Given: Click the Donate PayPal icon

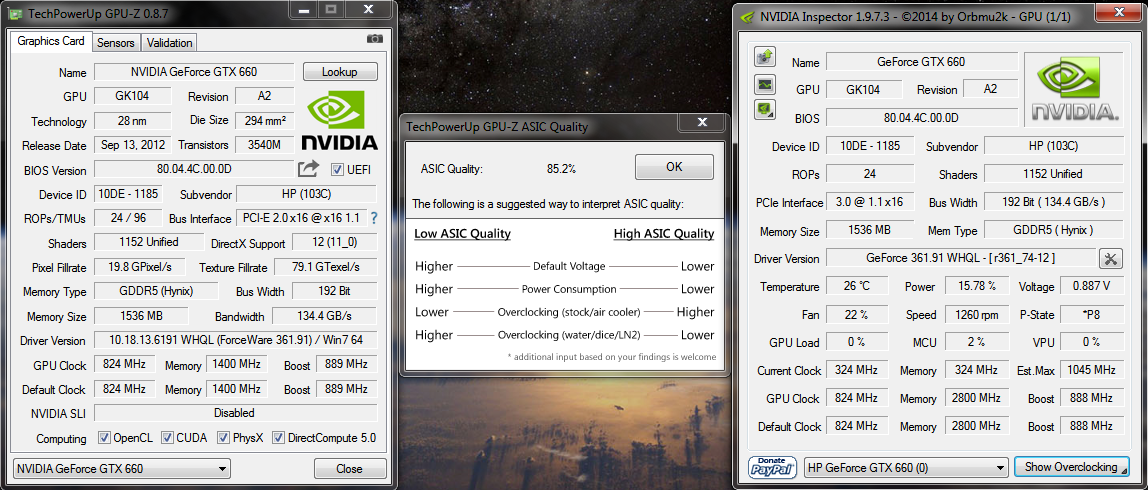Looking at the screenshot, I should click(772, 467).
